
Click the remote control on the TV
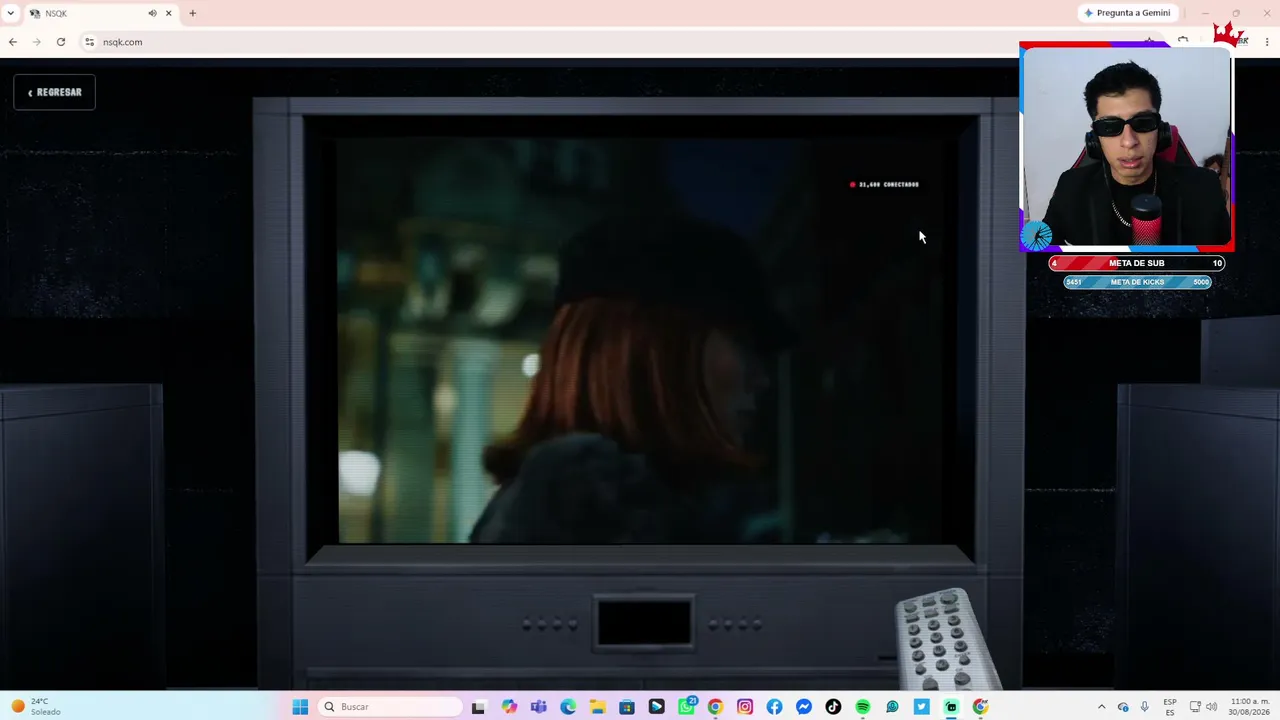945,640
